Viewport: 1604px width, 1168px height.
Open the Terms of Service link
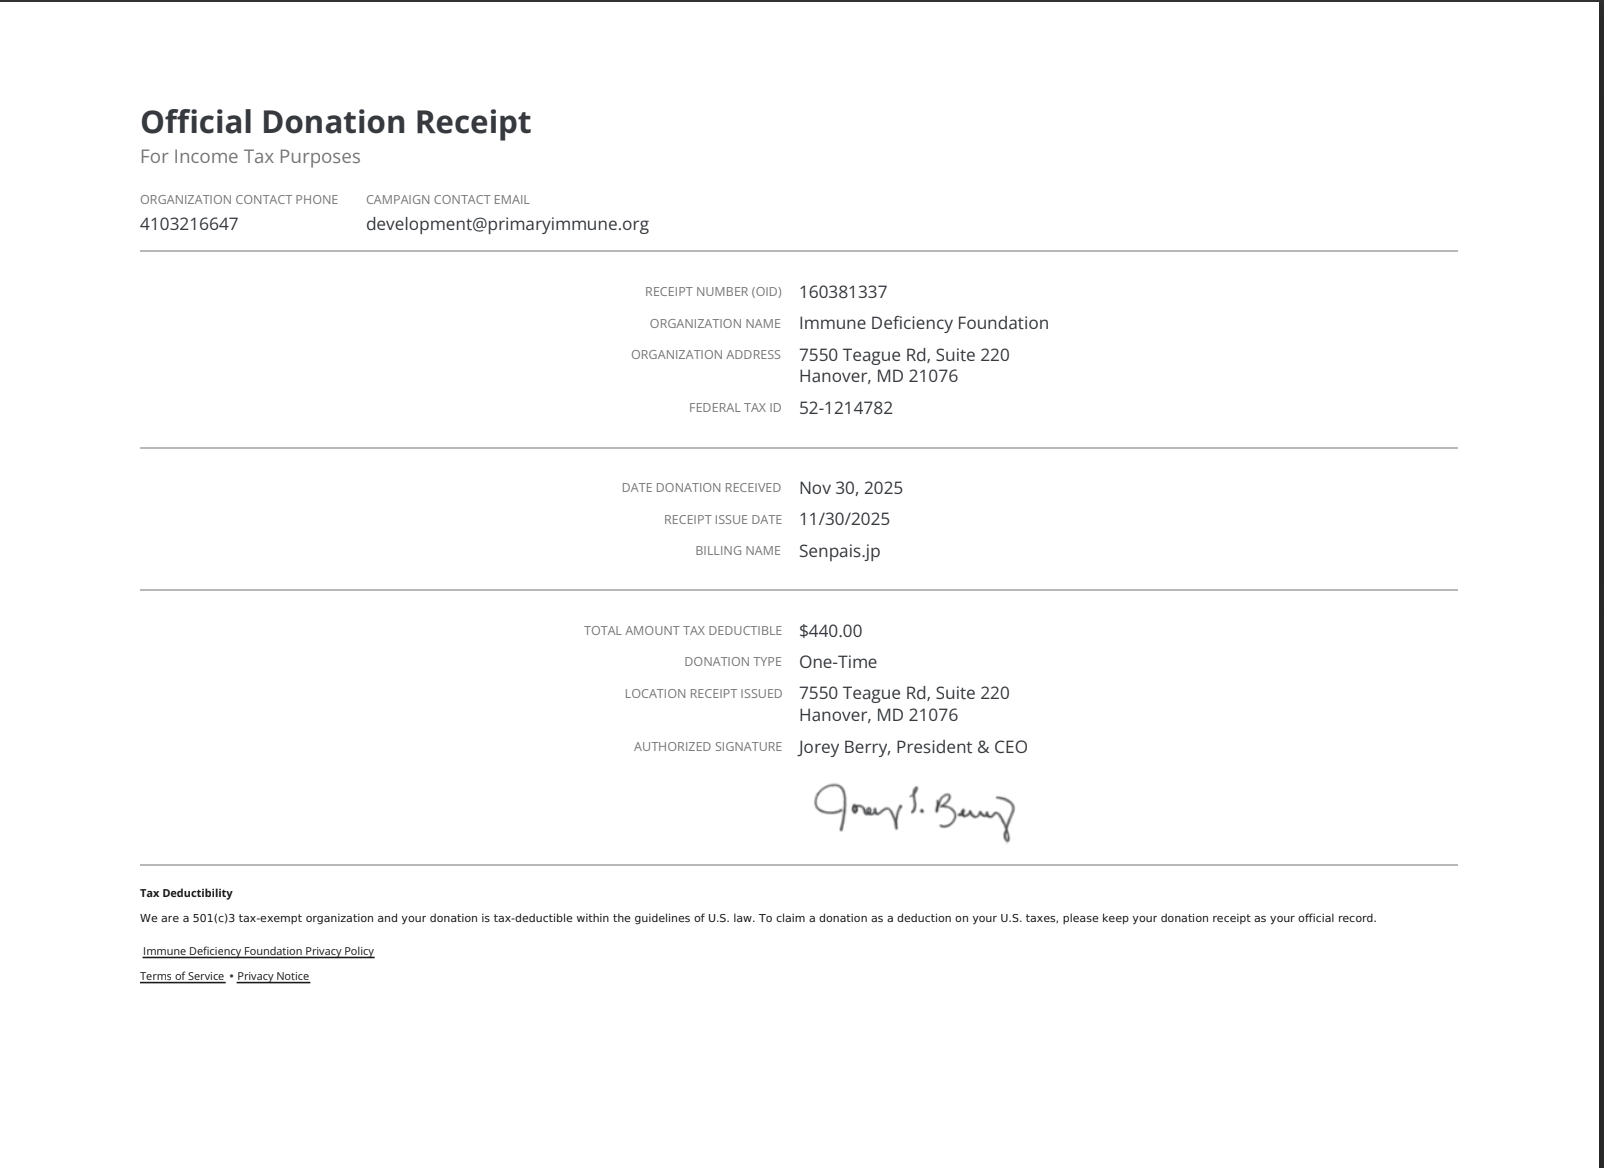182,976
